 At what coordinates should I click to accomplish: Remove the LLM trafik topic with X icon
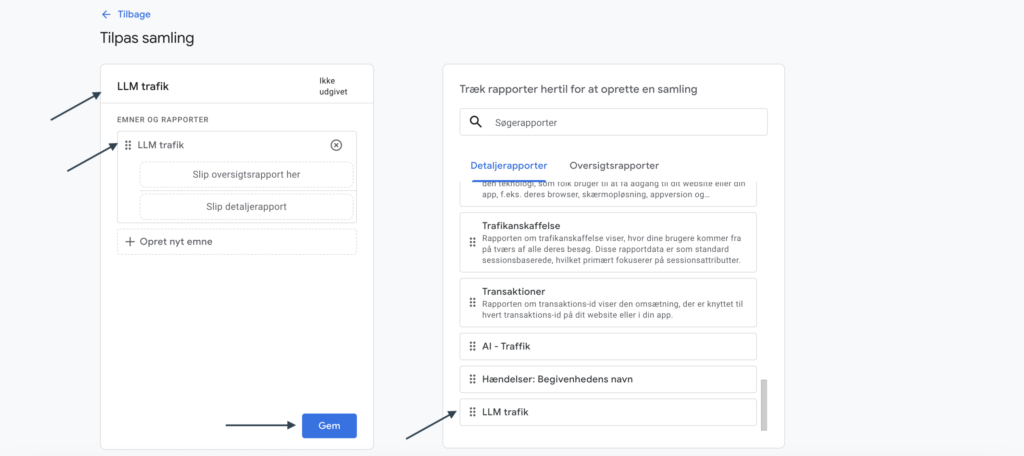coord(336,145)
